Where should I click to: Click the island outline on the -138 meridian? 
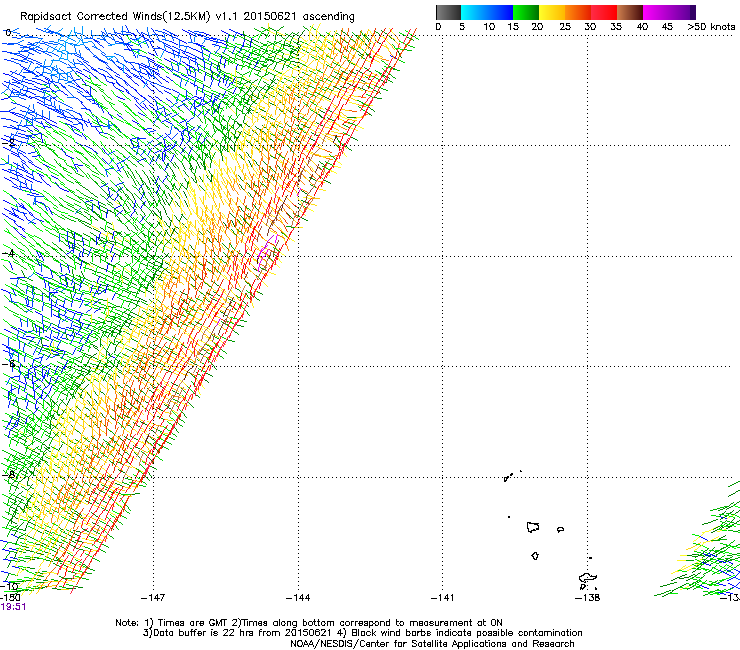588,578
